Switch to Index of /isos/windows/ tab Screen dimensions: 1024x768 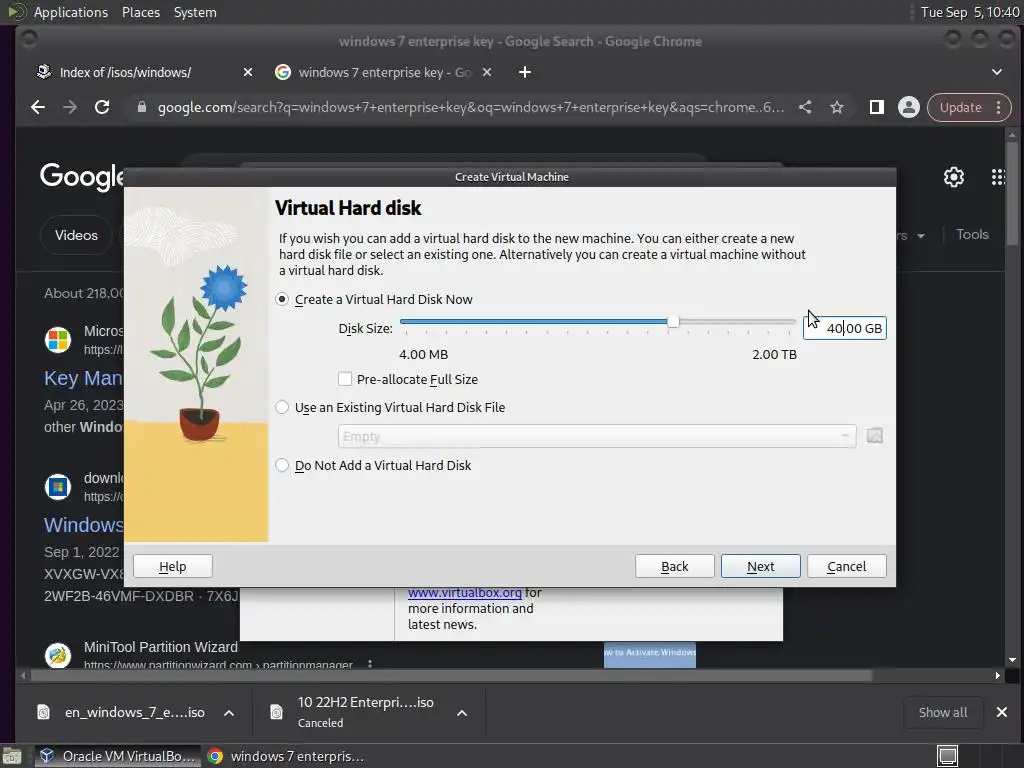[125, 72]
